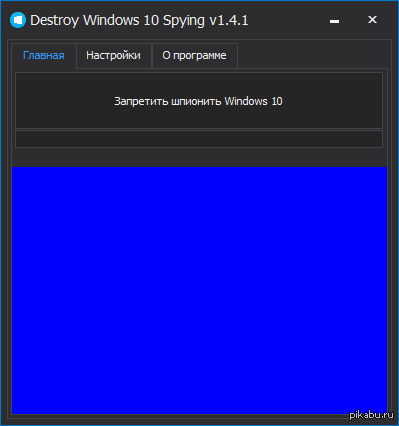This screenshot has height=426, width=399.
Task: Open the О программе tab
Action: [195, 56]
